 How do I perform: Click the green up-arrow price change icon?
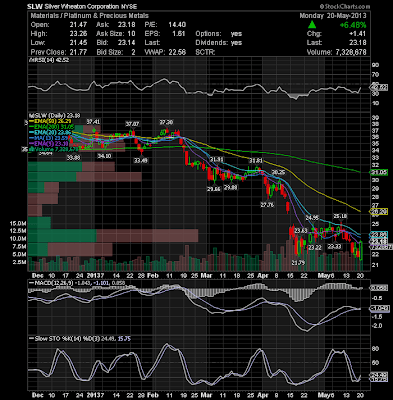(x=312, y=24)
